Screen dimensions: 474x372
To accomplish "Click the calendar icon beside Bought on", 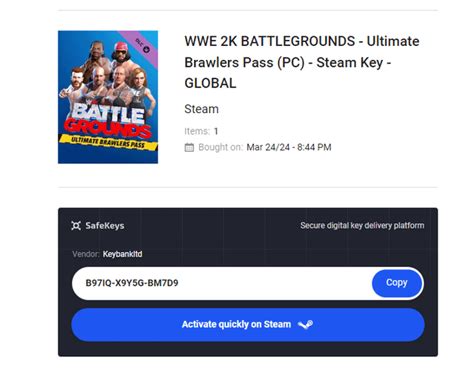I will pos(189,147).
